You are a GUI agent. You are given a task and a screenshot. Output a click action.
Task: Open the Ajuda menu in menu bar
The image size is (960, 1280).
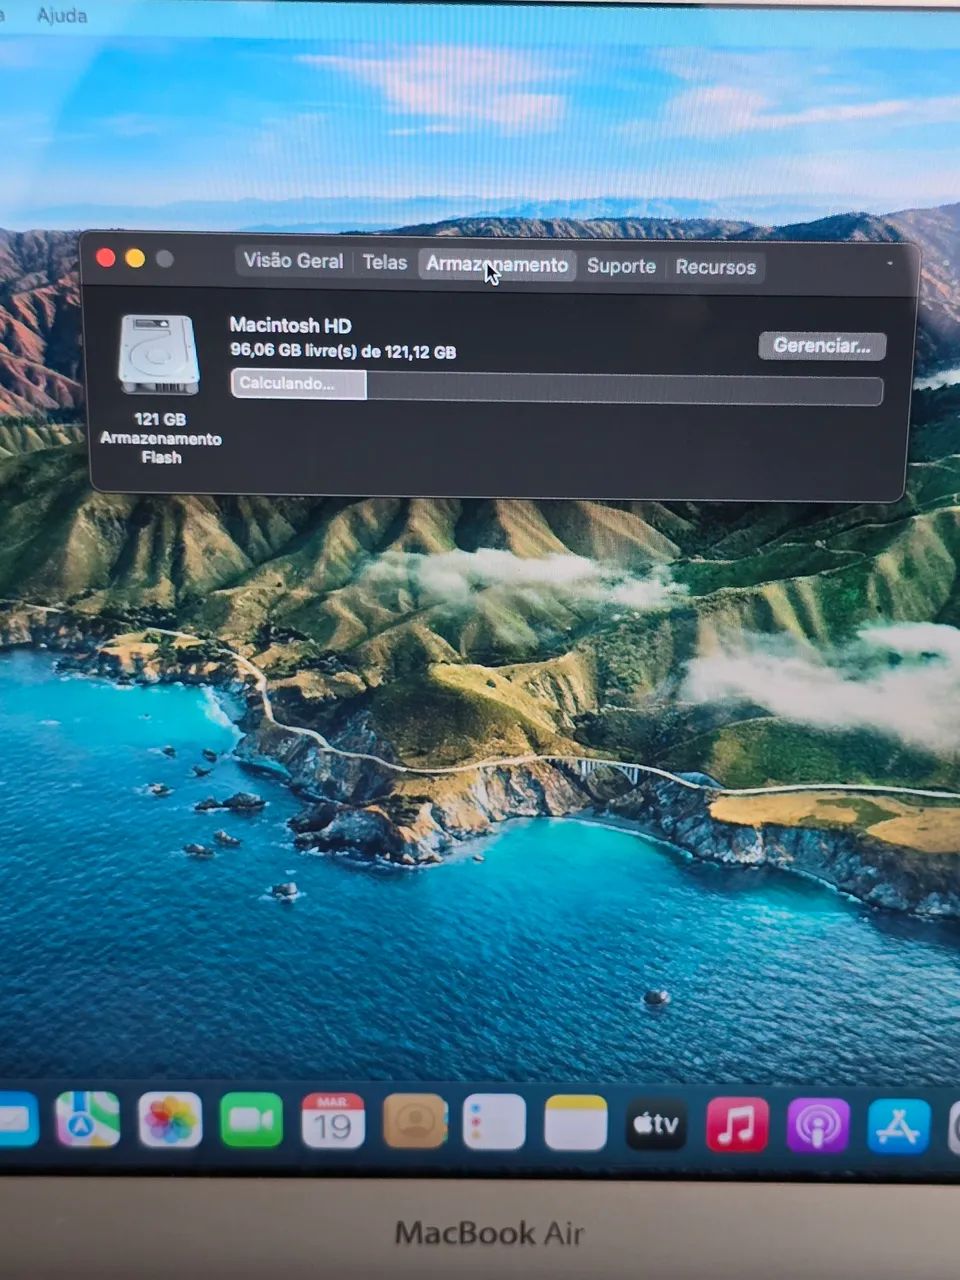[61, 15]
